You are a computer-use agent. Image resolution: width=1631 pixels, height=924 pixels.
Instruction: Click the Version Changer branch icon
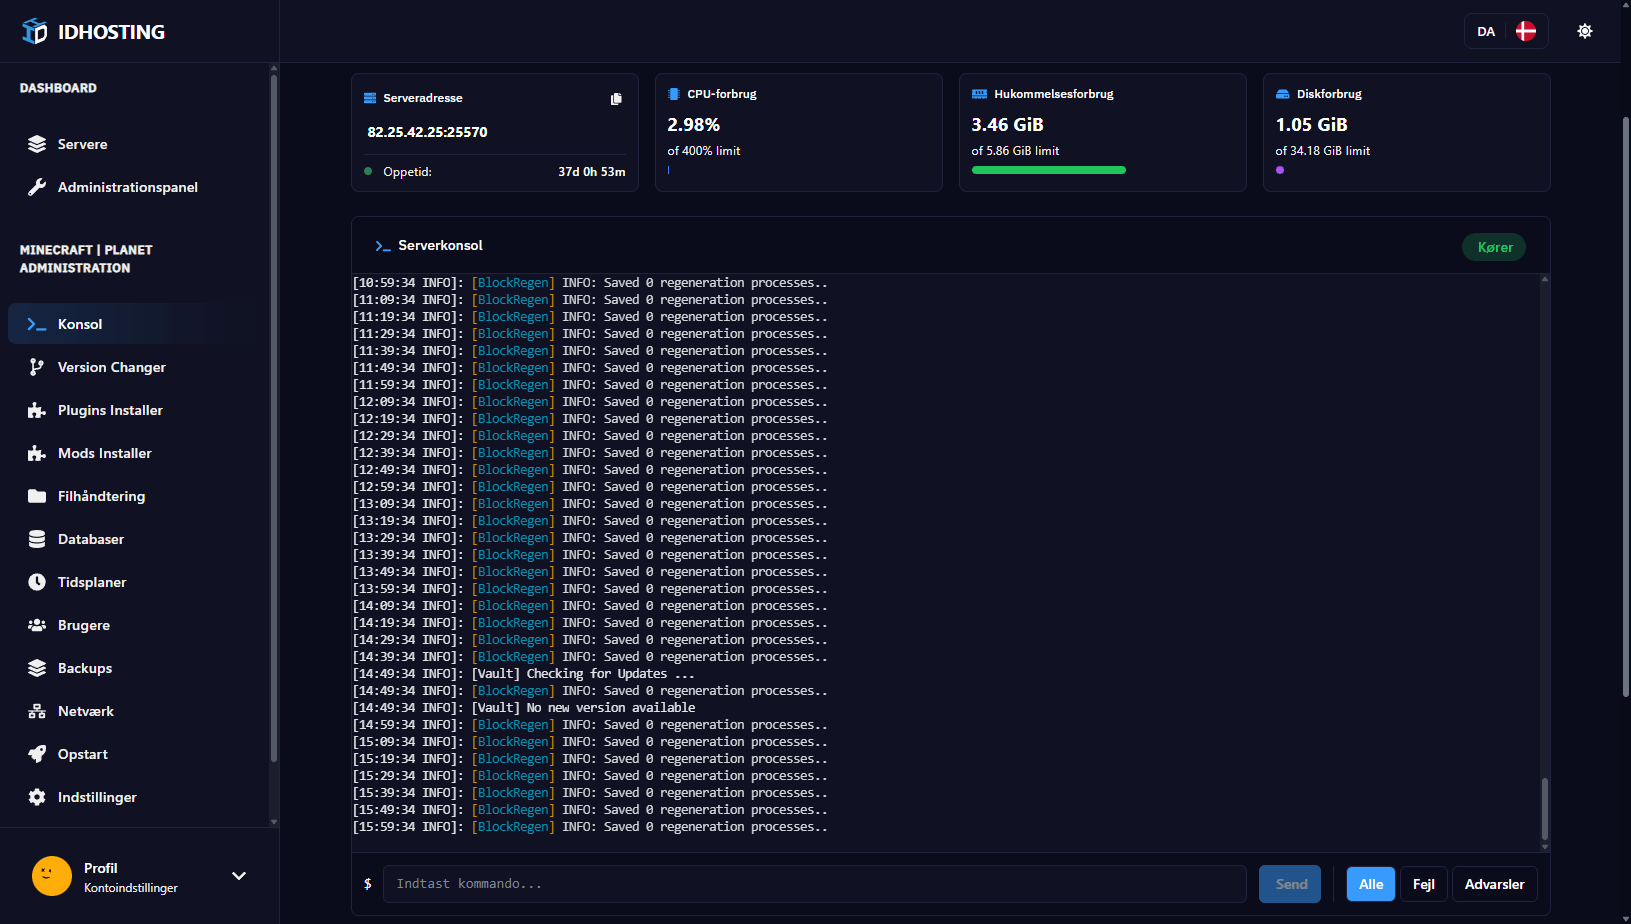click(37, 367)
